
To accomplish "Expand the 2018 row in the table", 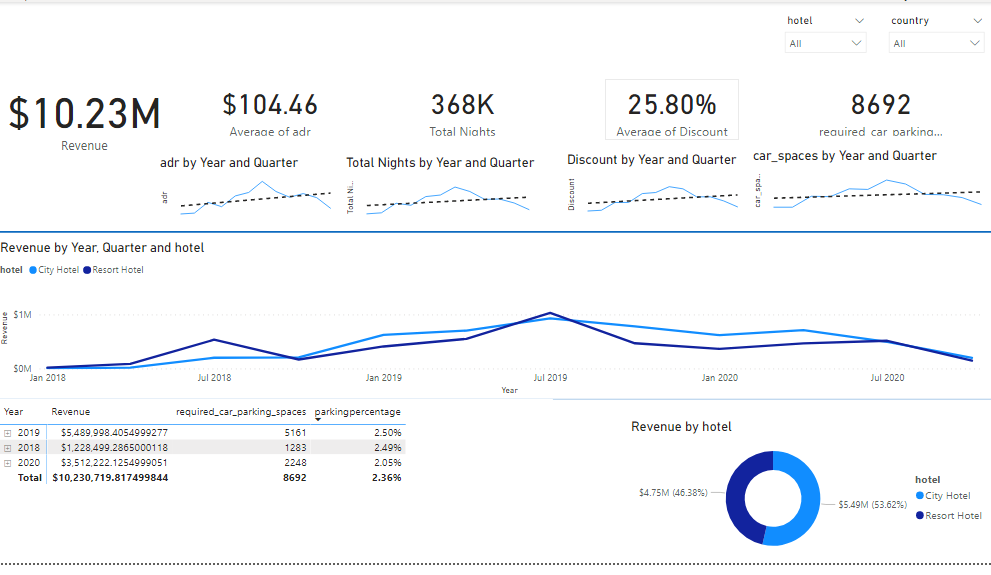I will (8, 448).
